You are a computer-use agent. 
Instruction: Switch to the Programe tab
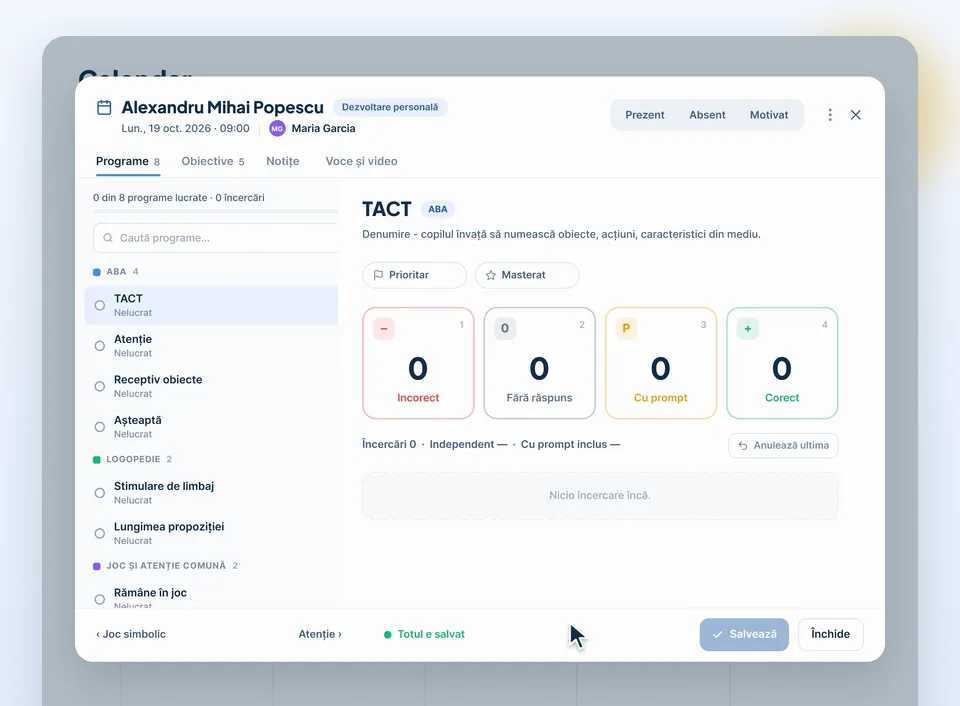pos(128,162)
